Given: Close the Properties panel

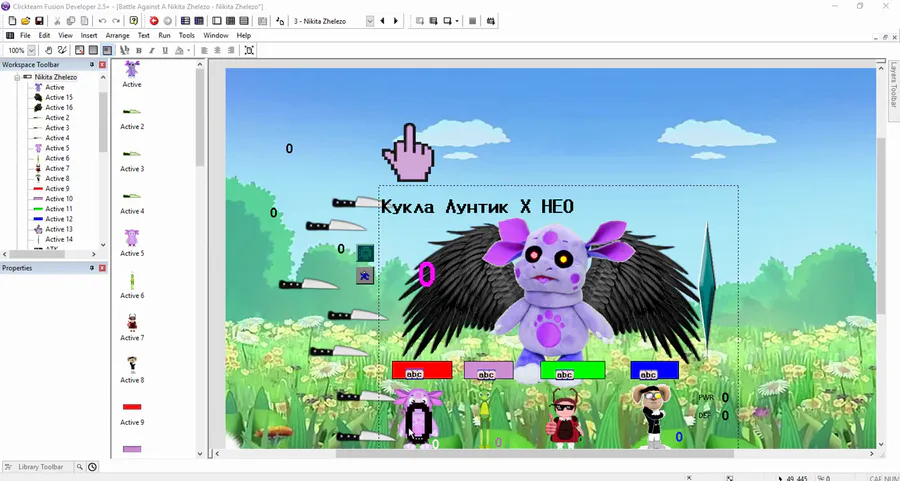Looking at the screenshot, I should coord(102,267).
